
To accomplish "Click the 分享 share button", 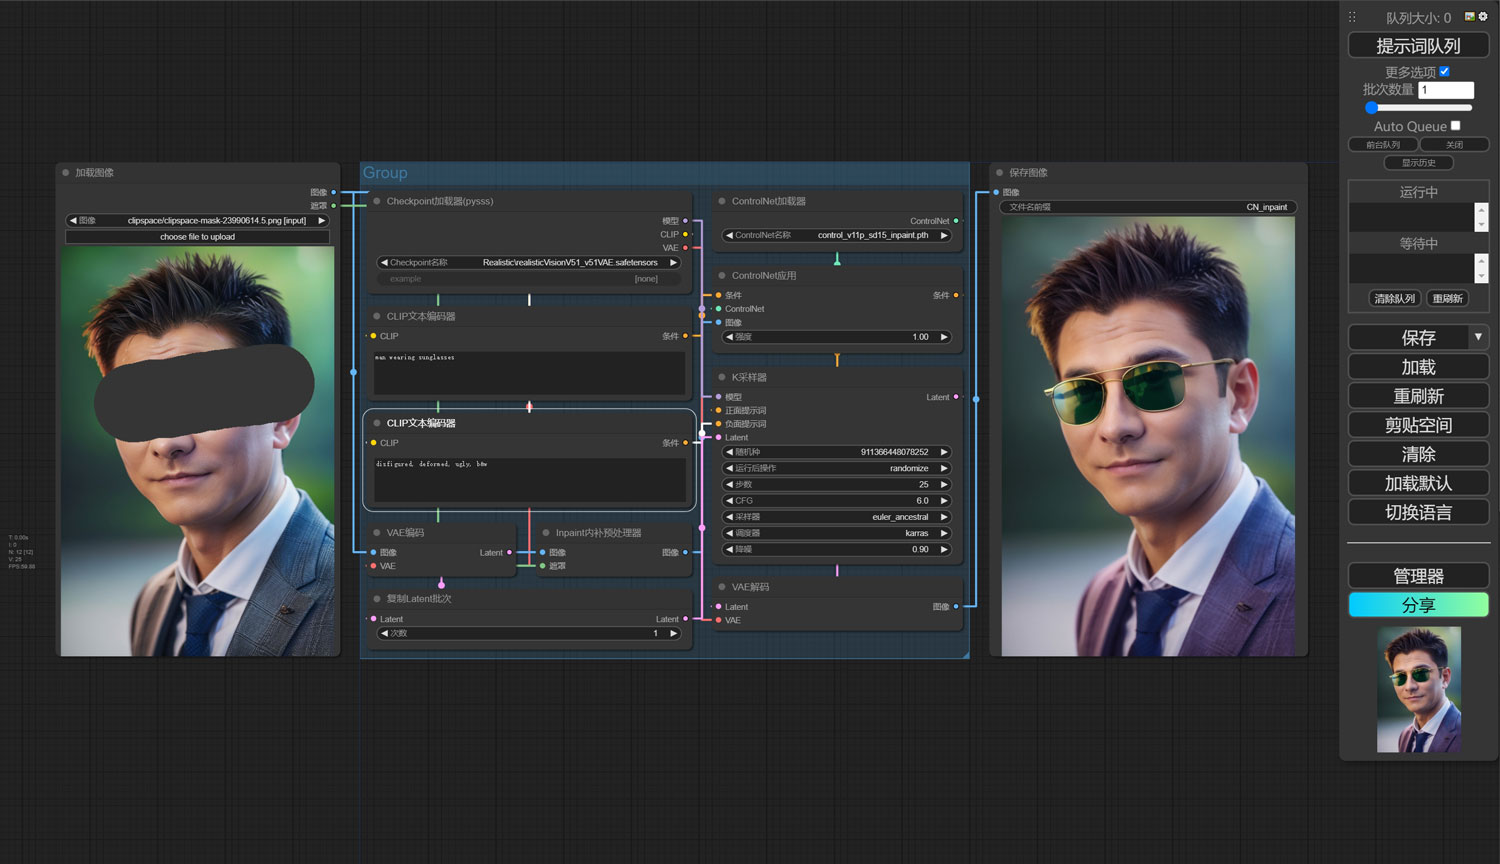I will pos(1418,605).
